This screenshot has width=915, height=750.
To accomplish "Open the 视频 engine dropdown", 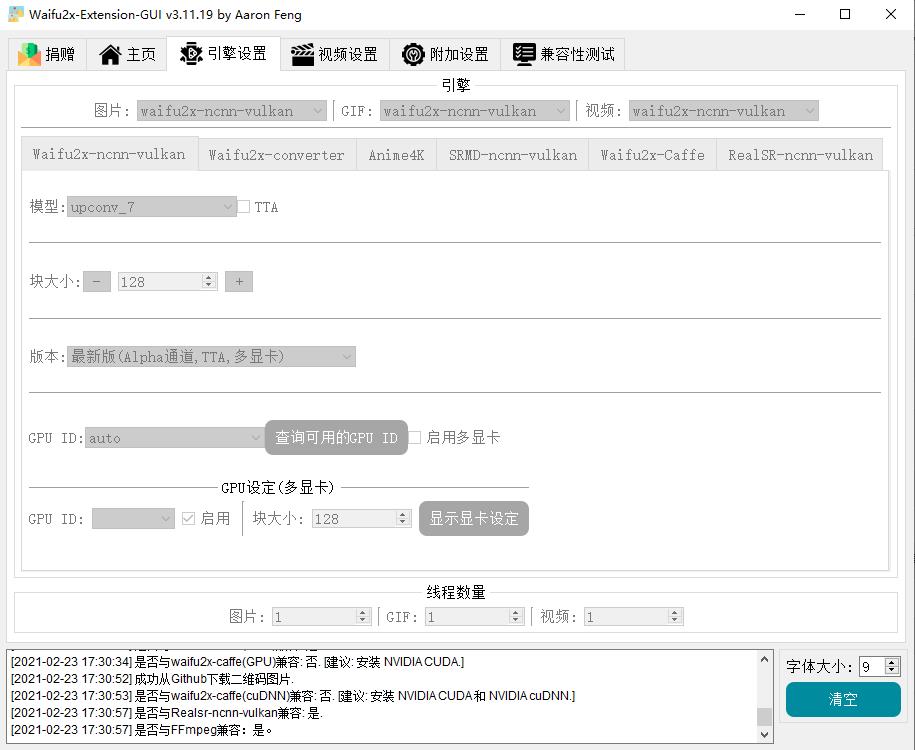I will (723, 111).
